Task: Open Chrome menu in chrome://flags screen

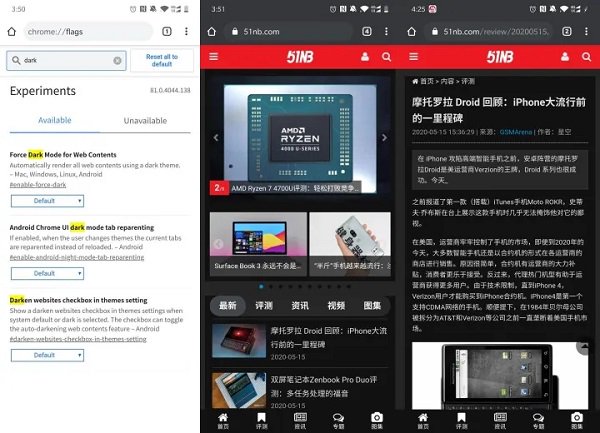Action: 186,31
